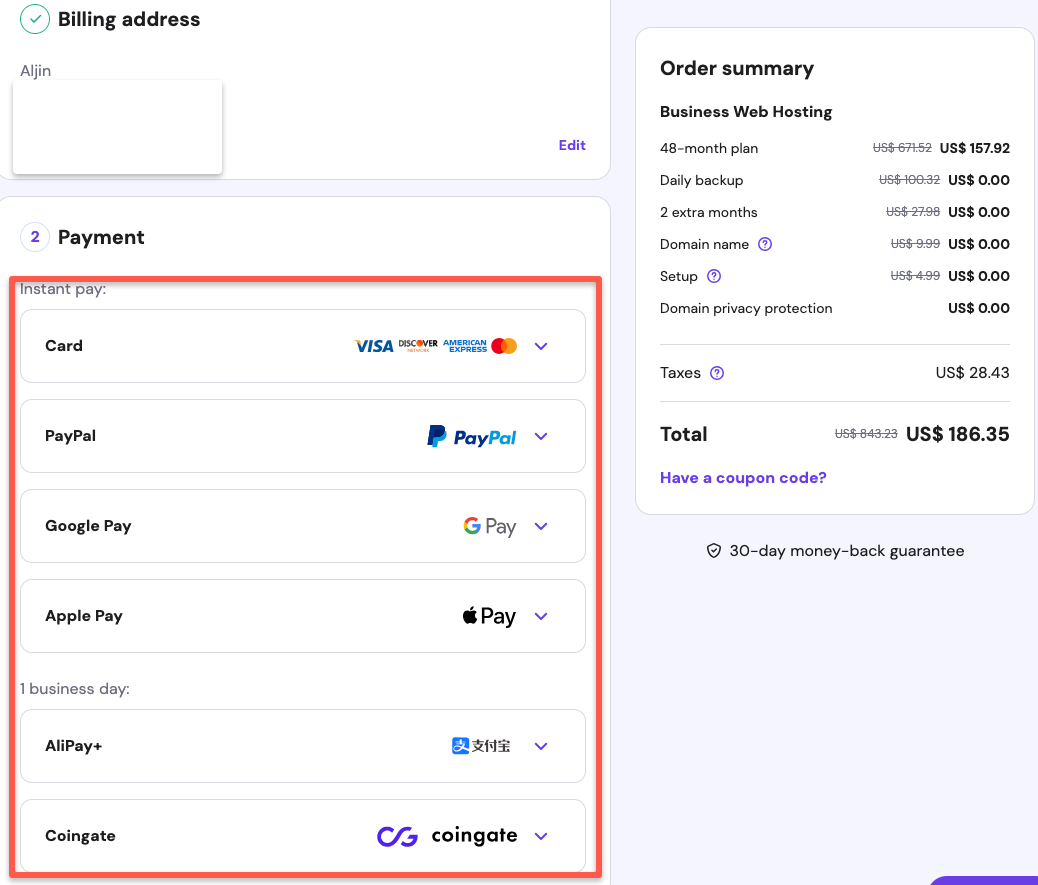
Task: Expand the Card payment option
Action: (541, 346)
